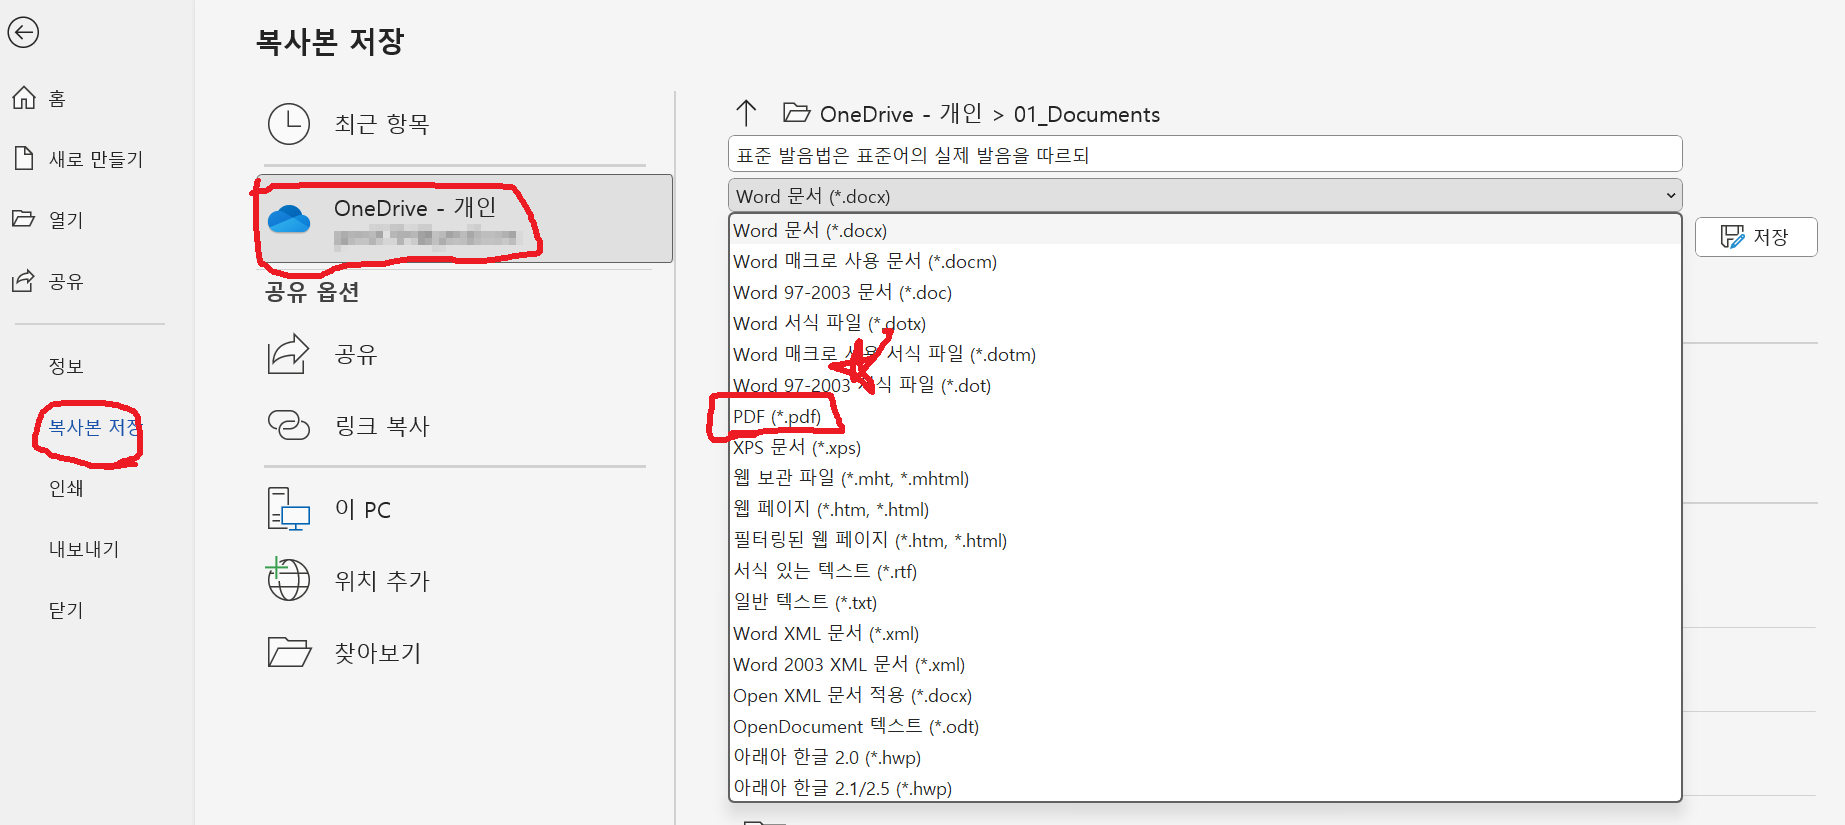Collapse the file type dropdown chevron

[1670, 196]
